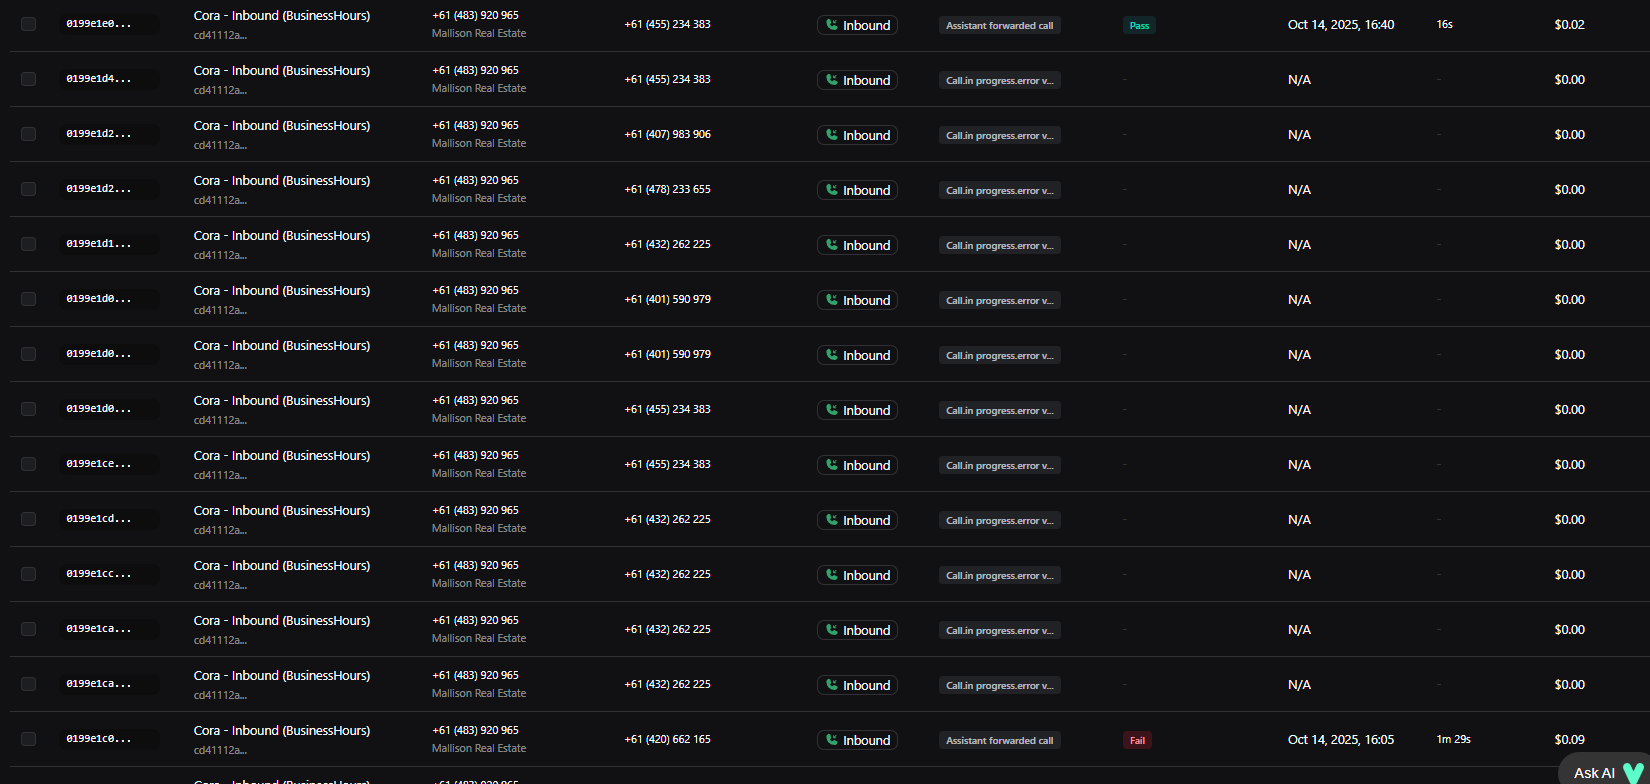The height and width of the screenshot is (784, 1650).
Task: Click the Assistant forwarded call status in the Pass row
Action: 999,25
